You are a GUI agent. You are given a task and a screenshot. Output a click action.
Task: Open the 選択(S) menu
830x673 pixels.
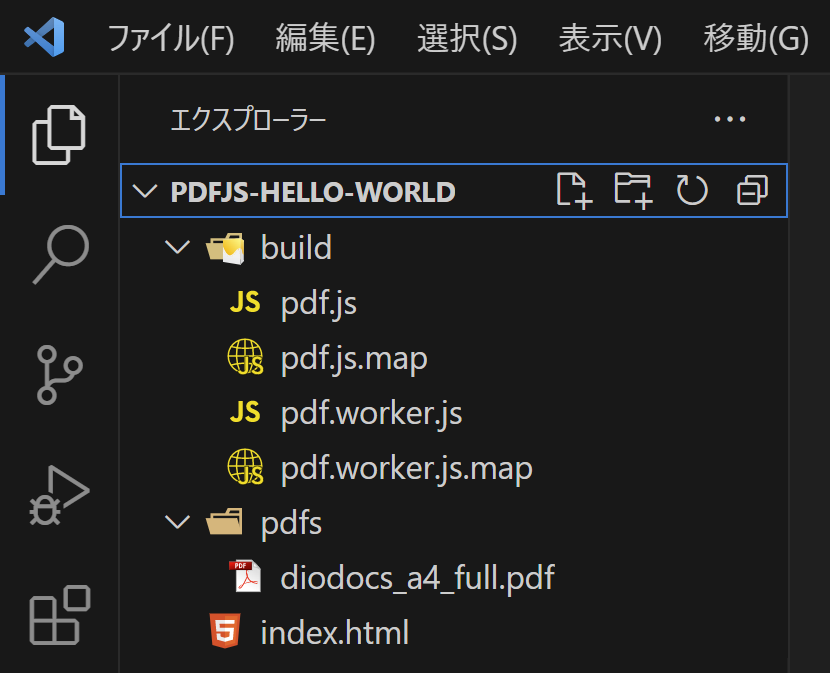click(x=467, y=38)
